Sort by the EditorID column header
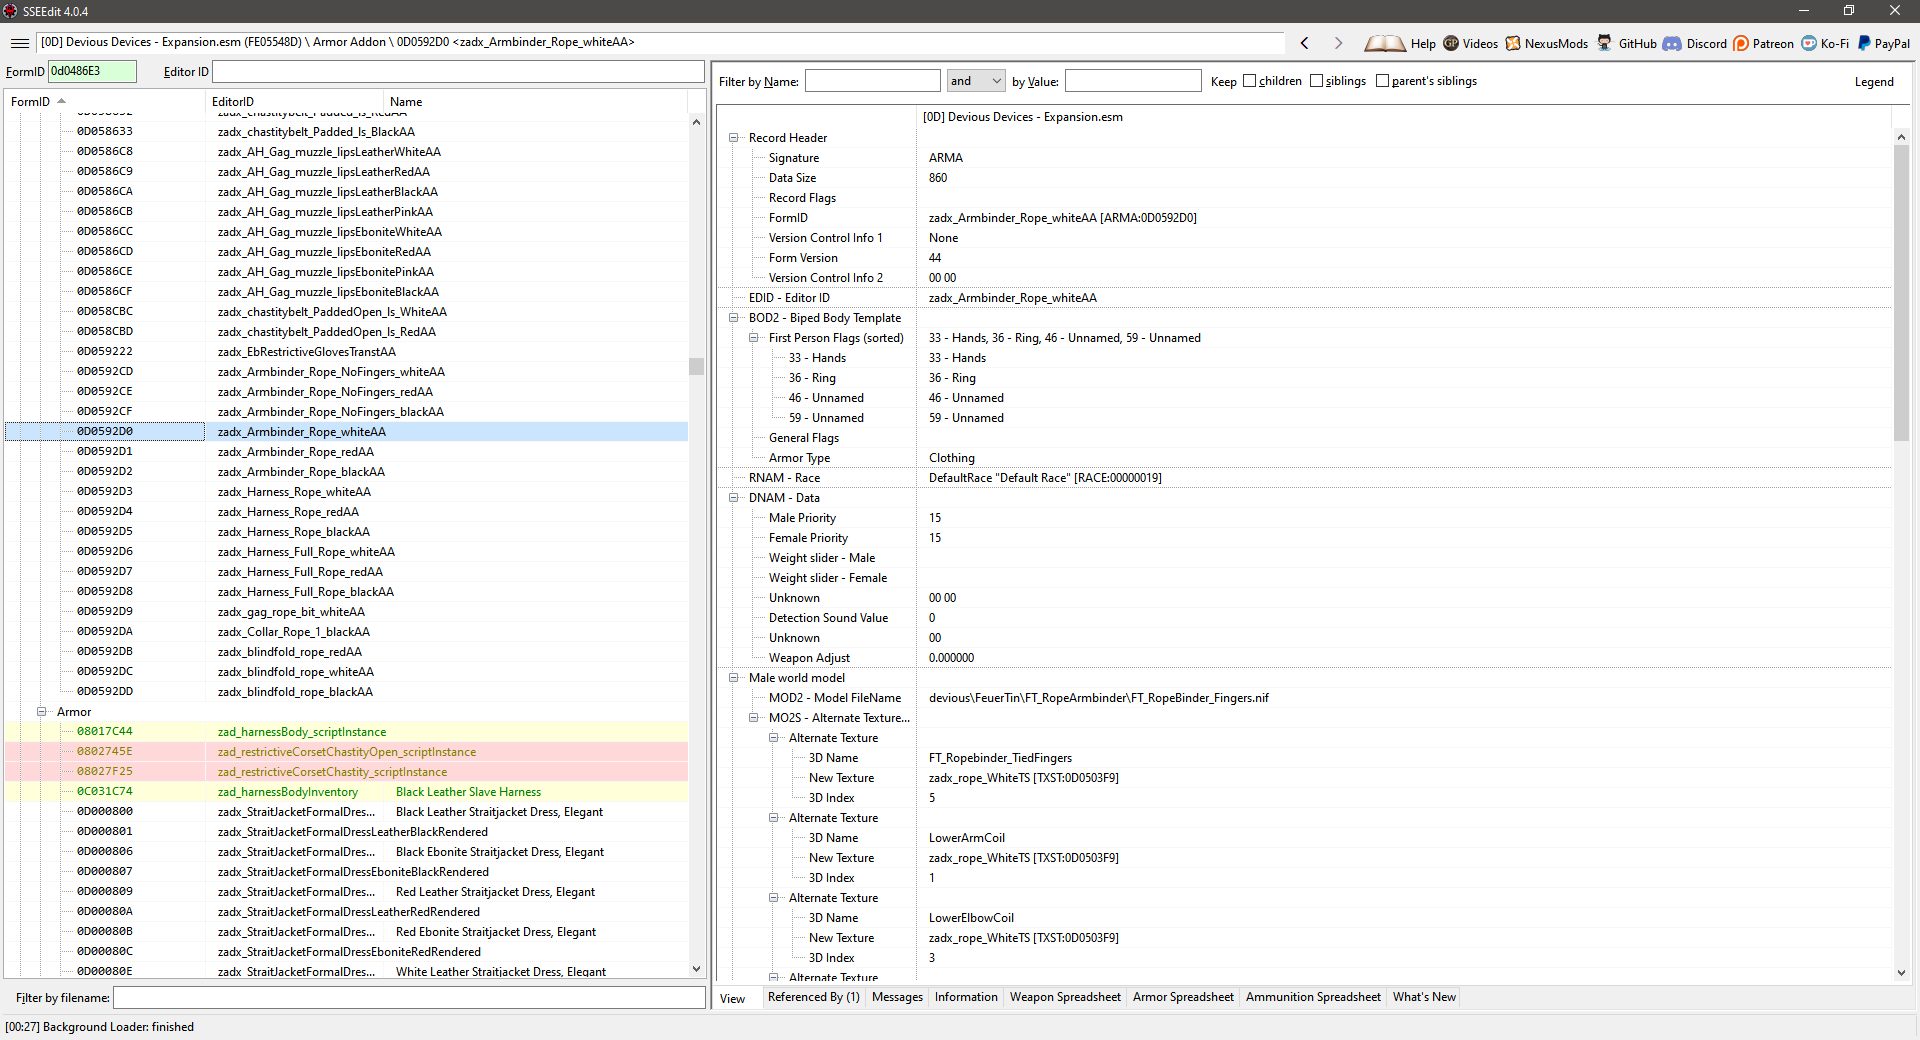This screenshot has width=1920, height=1040. 295,102
